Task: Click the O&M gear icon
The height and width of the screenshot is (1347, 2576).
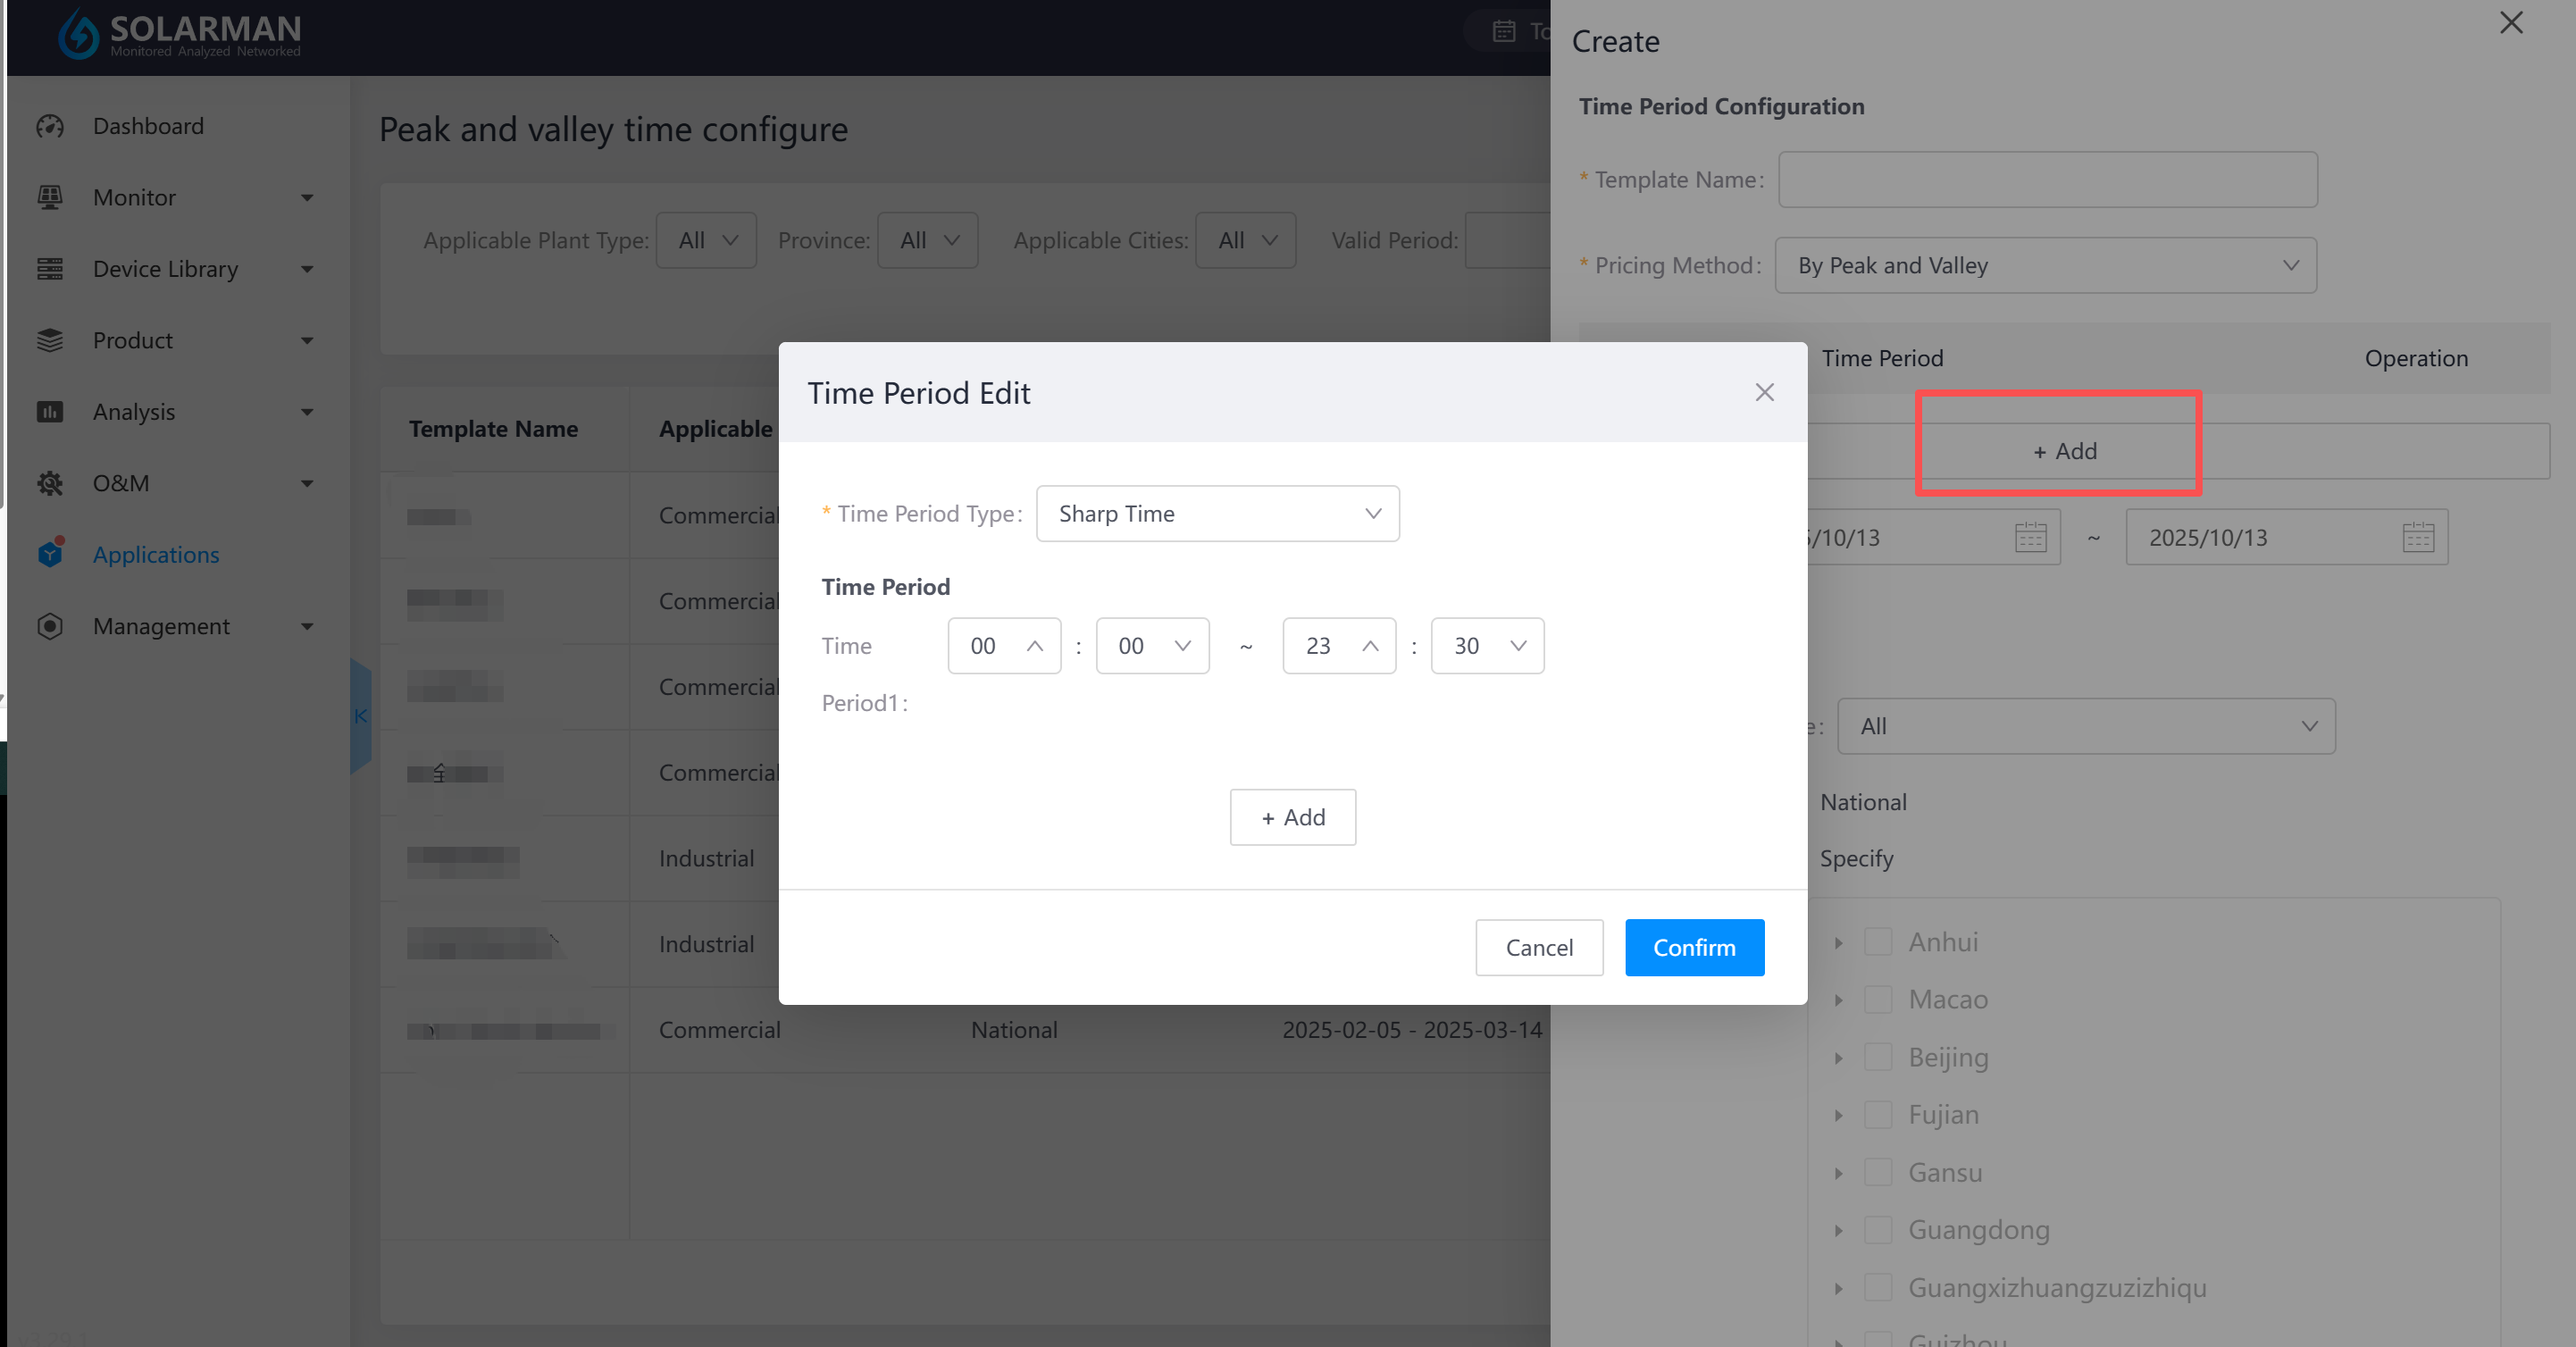Action: [x=50, y=483]
